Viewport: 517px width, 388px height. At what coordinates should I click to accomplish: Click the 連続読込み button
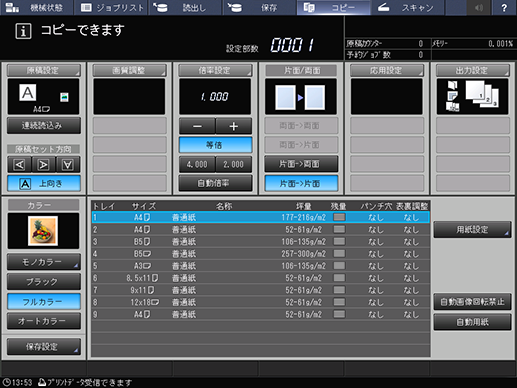(44, 125)
